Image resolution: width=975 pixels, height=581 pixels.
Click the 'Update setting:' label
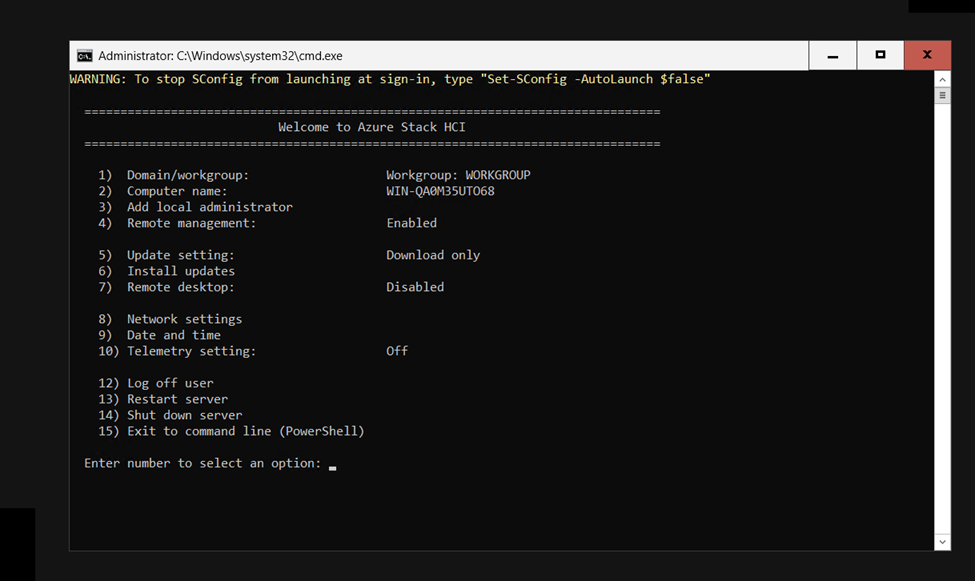[181, 255]
